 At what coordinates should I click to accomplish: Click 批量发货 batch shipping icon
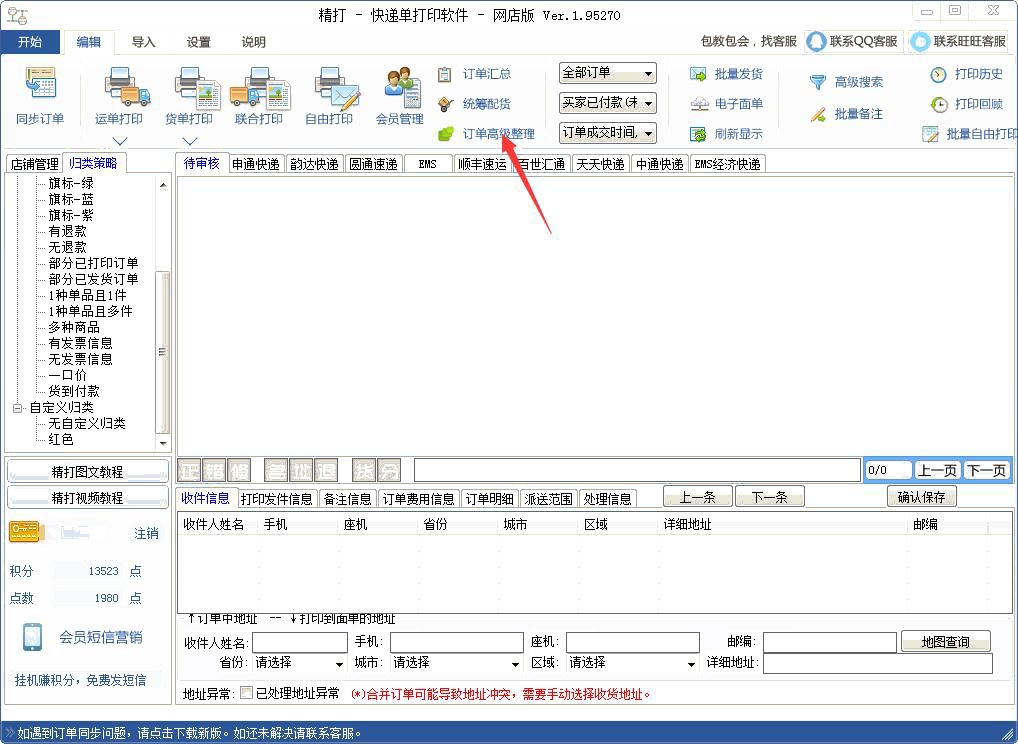(x=726, y=74)
